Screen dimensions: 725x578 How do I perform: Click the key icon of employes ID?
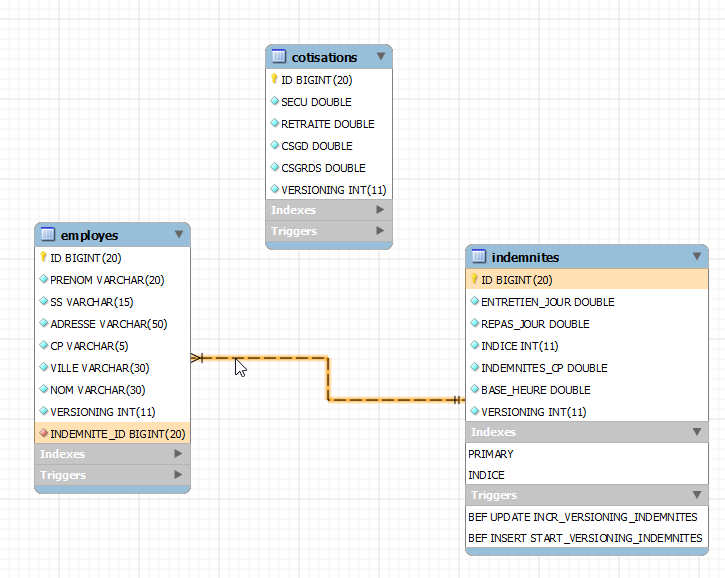pyautogui.click(x=44, y=258)
